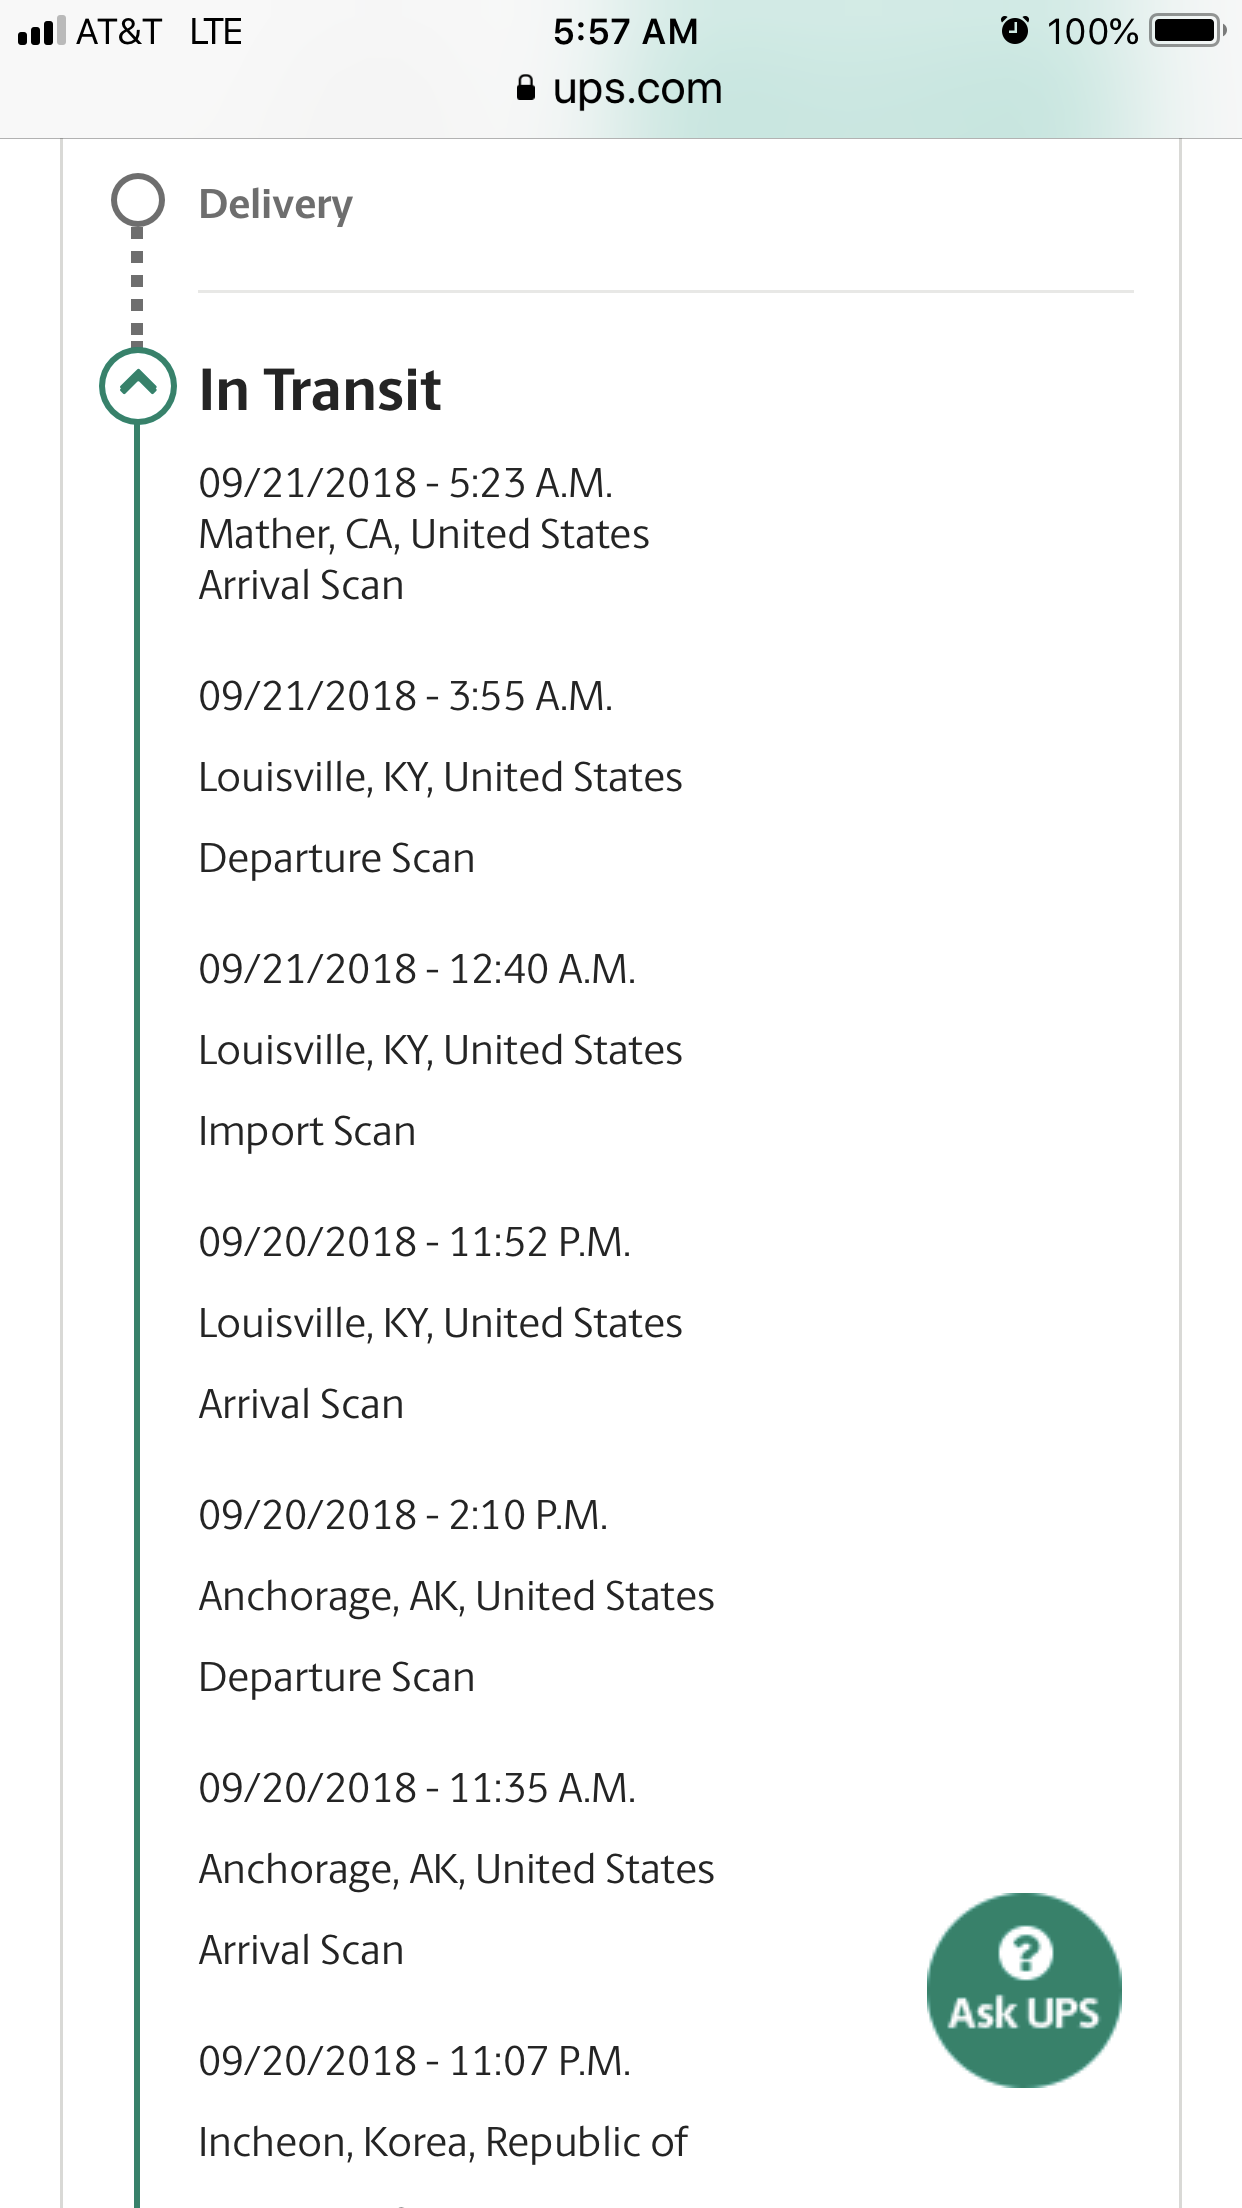Tap the battery icon in status bar

tap(1187, 31)
